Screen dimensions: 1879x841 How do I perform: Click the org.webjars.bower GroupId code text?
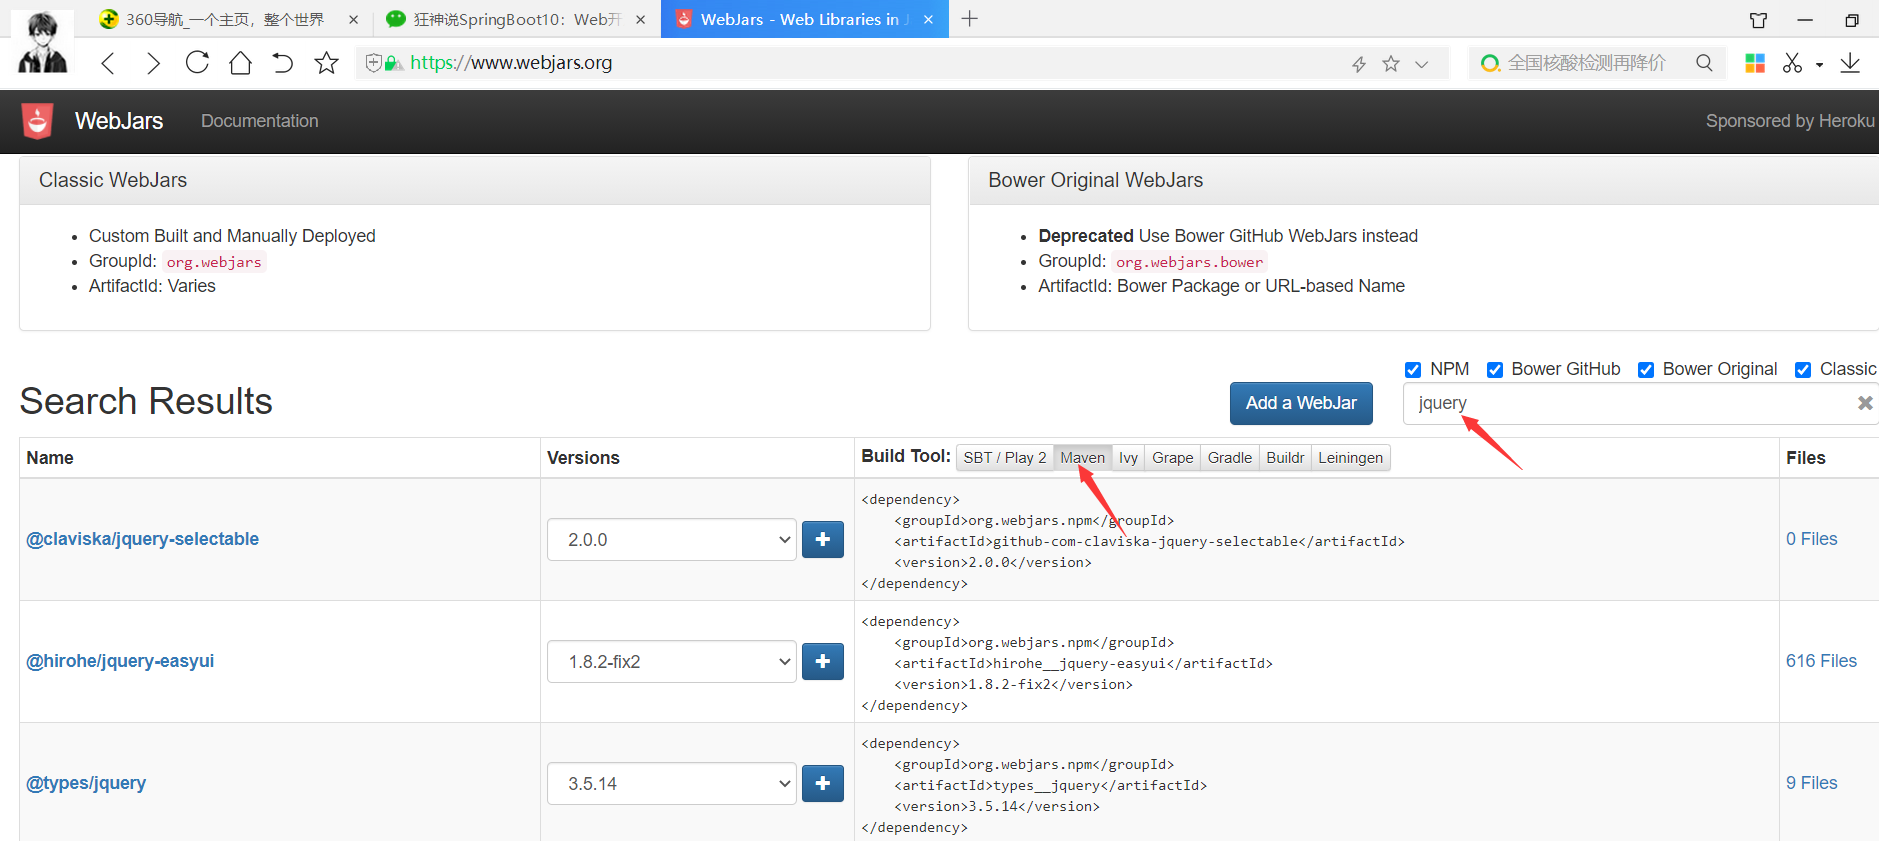point(1189,262)
